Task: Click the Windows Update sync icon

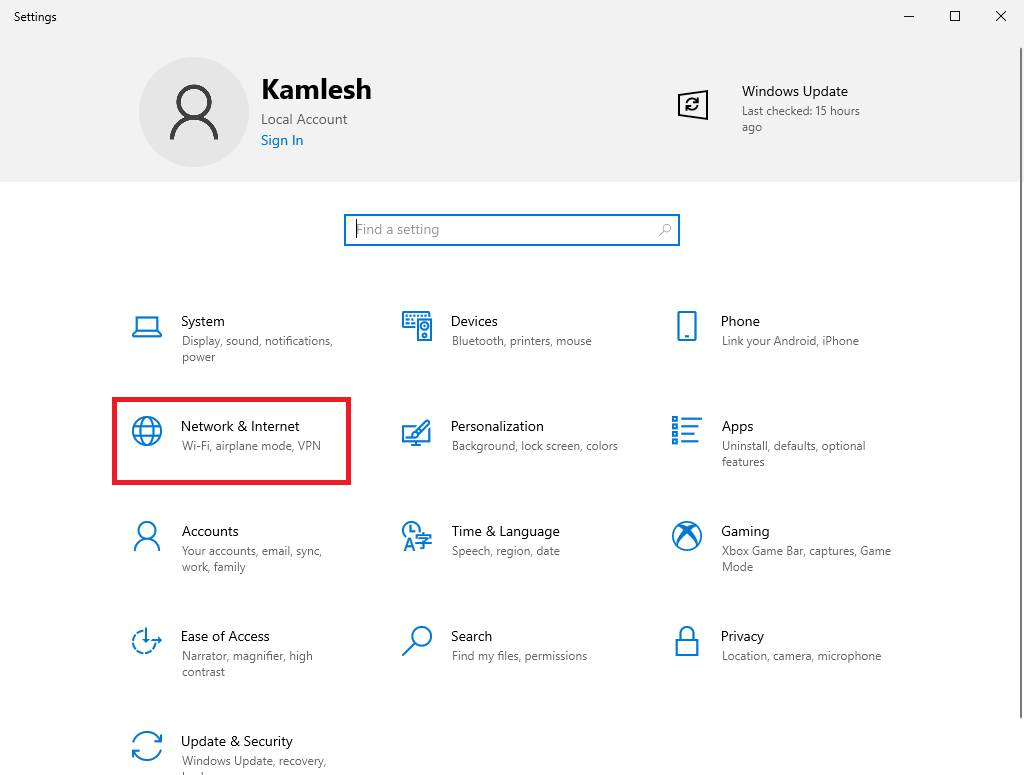Action: click(692, 104)
